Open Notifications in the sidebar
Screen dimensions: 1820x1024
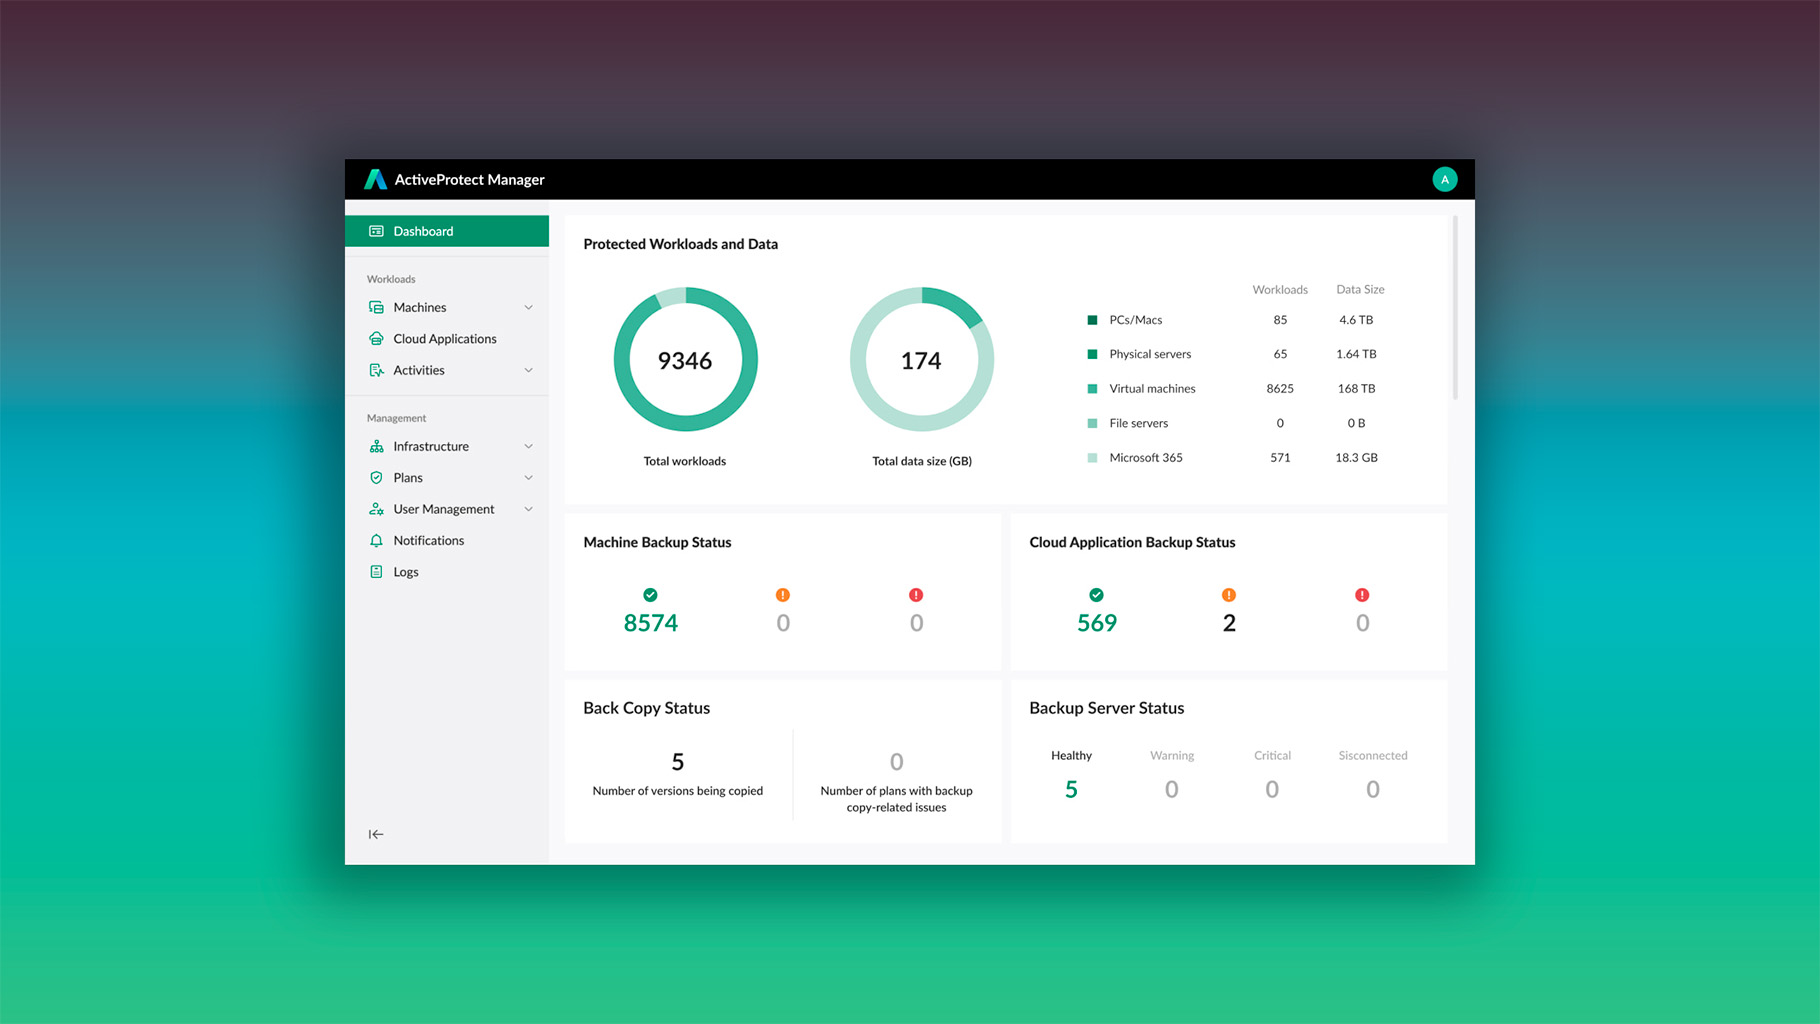[x=447, y=540]
